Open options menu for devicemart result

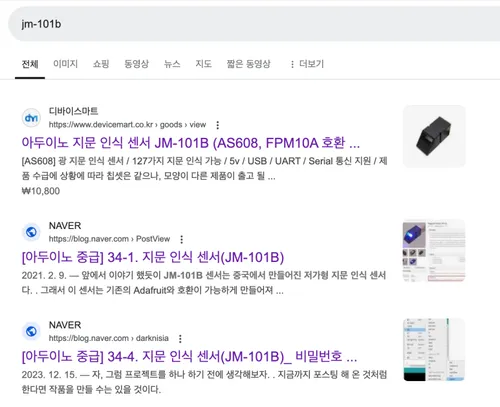[x=218, y=125]
